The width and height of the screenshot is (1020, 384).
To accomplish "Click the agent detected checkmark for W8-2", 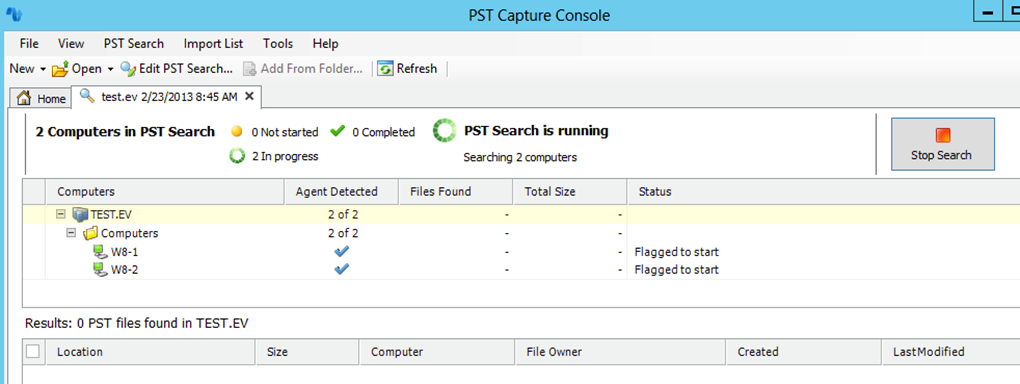I will [341, 269].
